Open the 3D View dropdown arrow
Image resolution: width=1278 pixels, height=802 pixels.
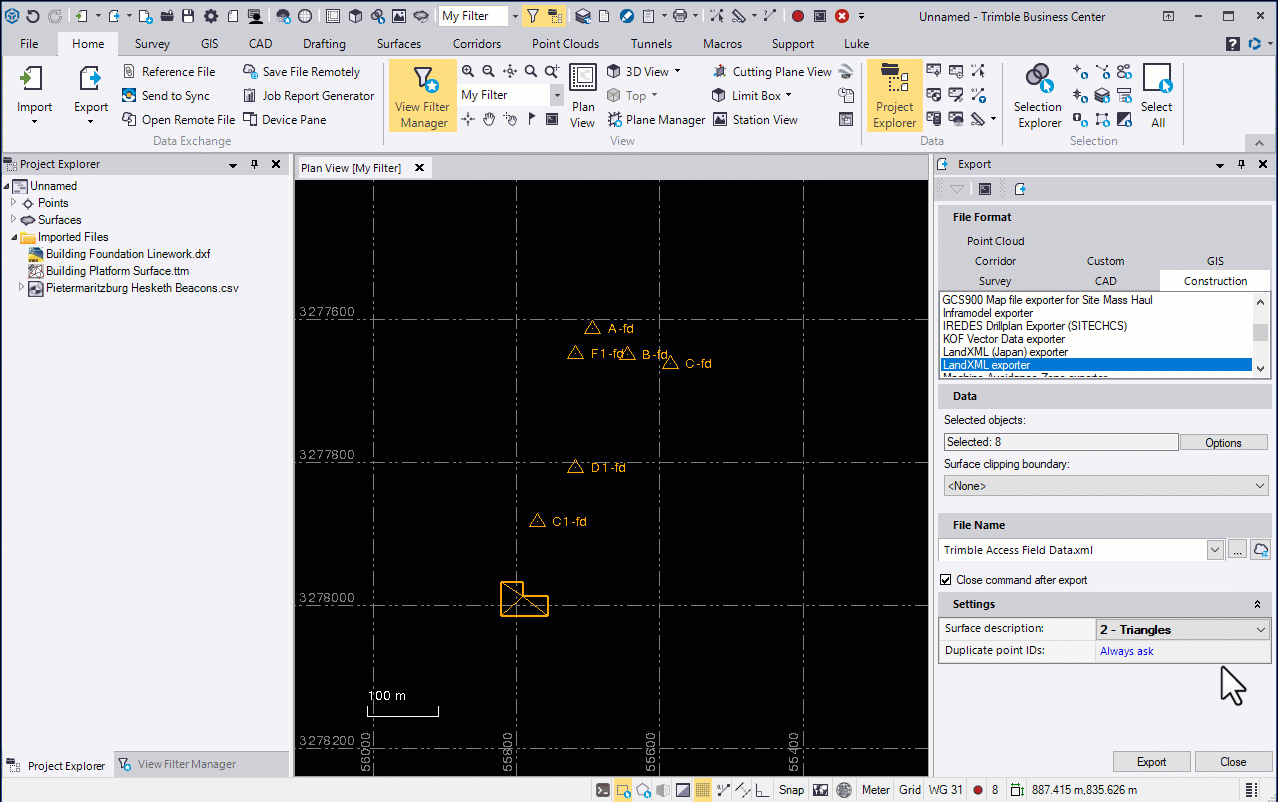click(677, 71)
